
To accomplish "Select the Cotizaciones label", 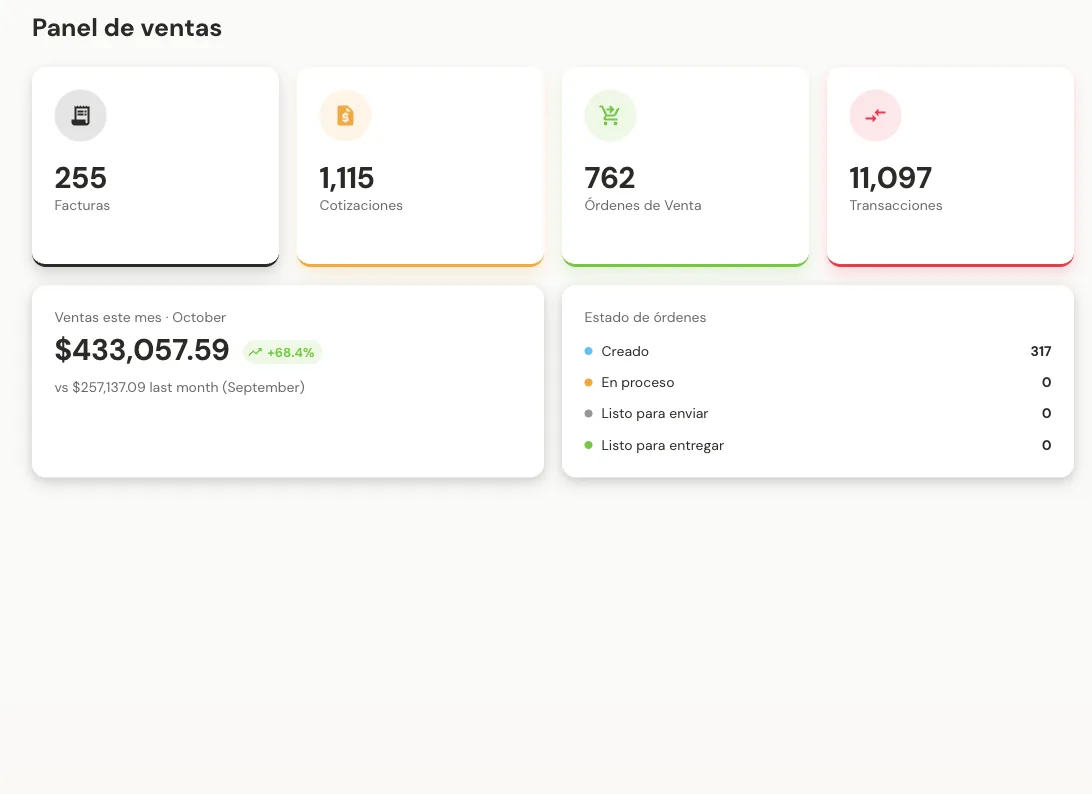I will pyautogui.click(x=361, y=205).
